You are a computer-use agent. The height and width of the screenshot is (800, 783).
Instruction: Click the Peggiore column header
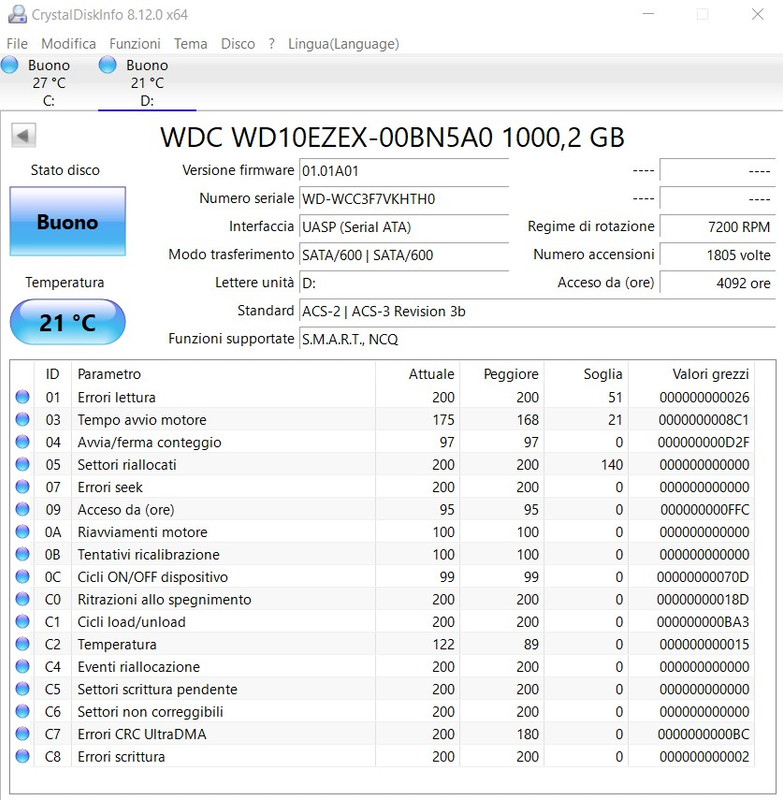click(x=502, y=374)
